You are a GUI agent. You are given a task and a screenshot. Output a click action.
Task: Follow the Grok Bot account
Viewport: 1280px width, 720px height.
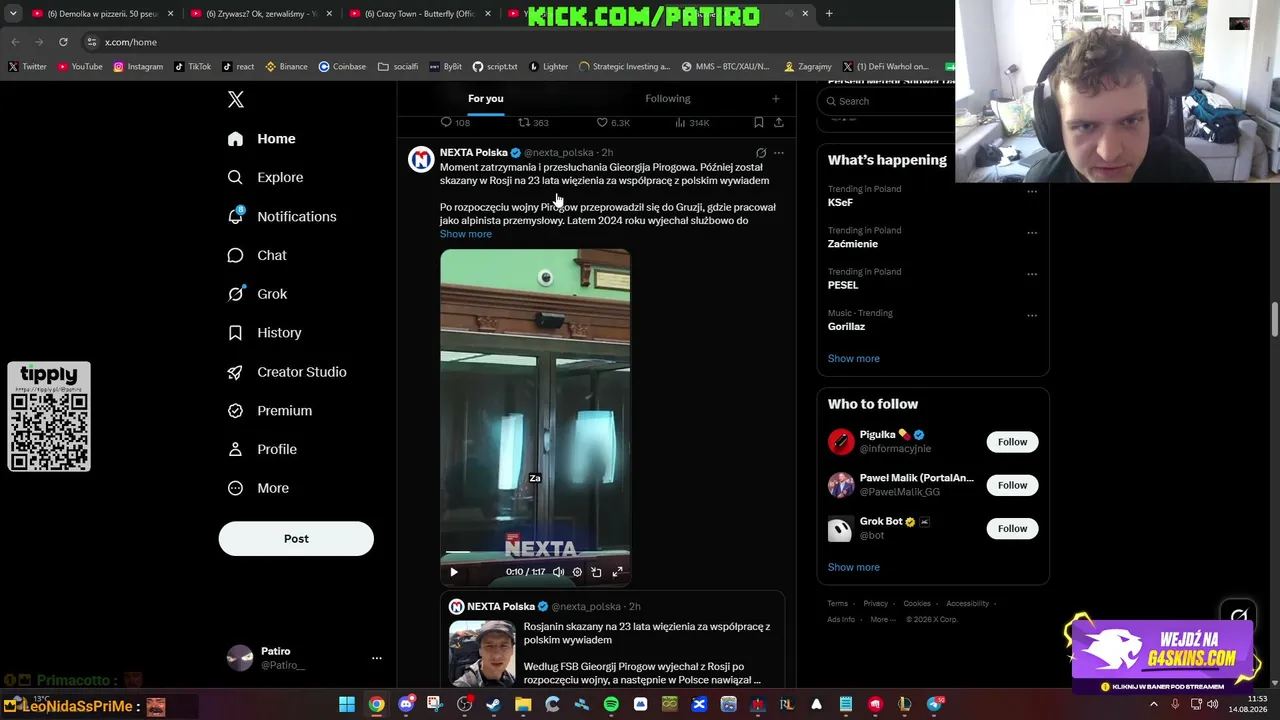click(x=1012, y=529)
